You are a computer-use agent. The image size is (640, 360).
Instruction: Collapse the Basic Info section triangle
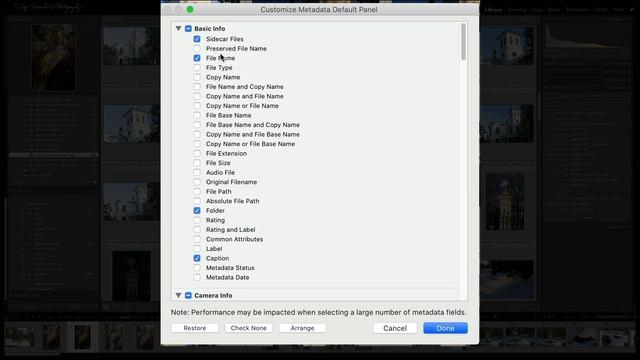(x=178, y=29)
